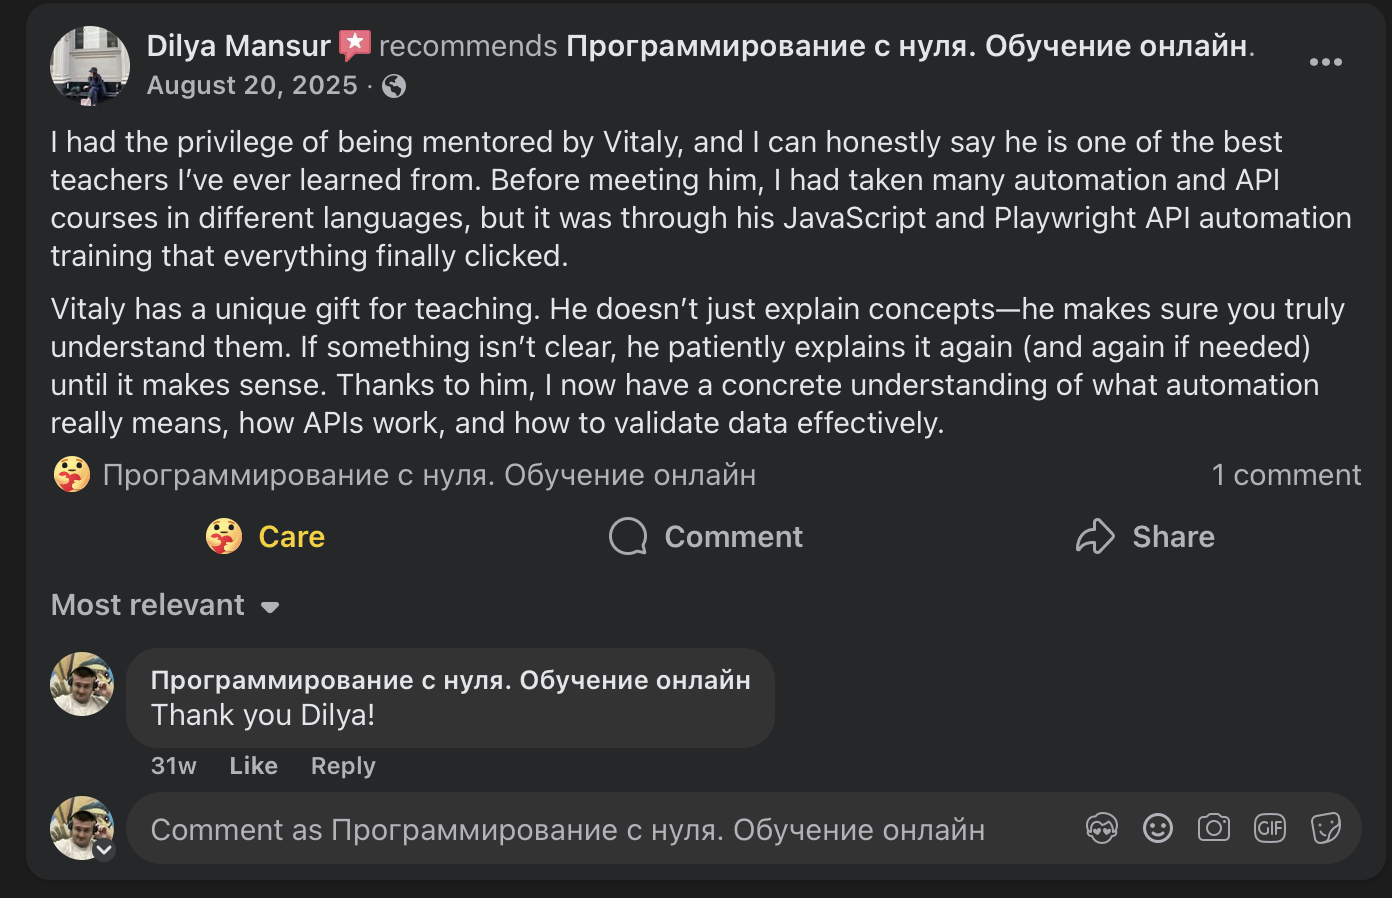The height and width of the screenshot is (898, 1392).
Task: Click the Comment button on the post
Action: tap(706, 537)
